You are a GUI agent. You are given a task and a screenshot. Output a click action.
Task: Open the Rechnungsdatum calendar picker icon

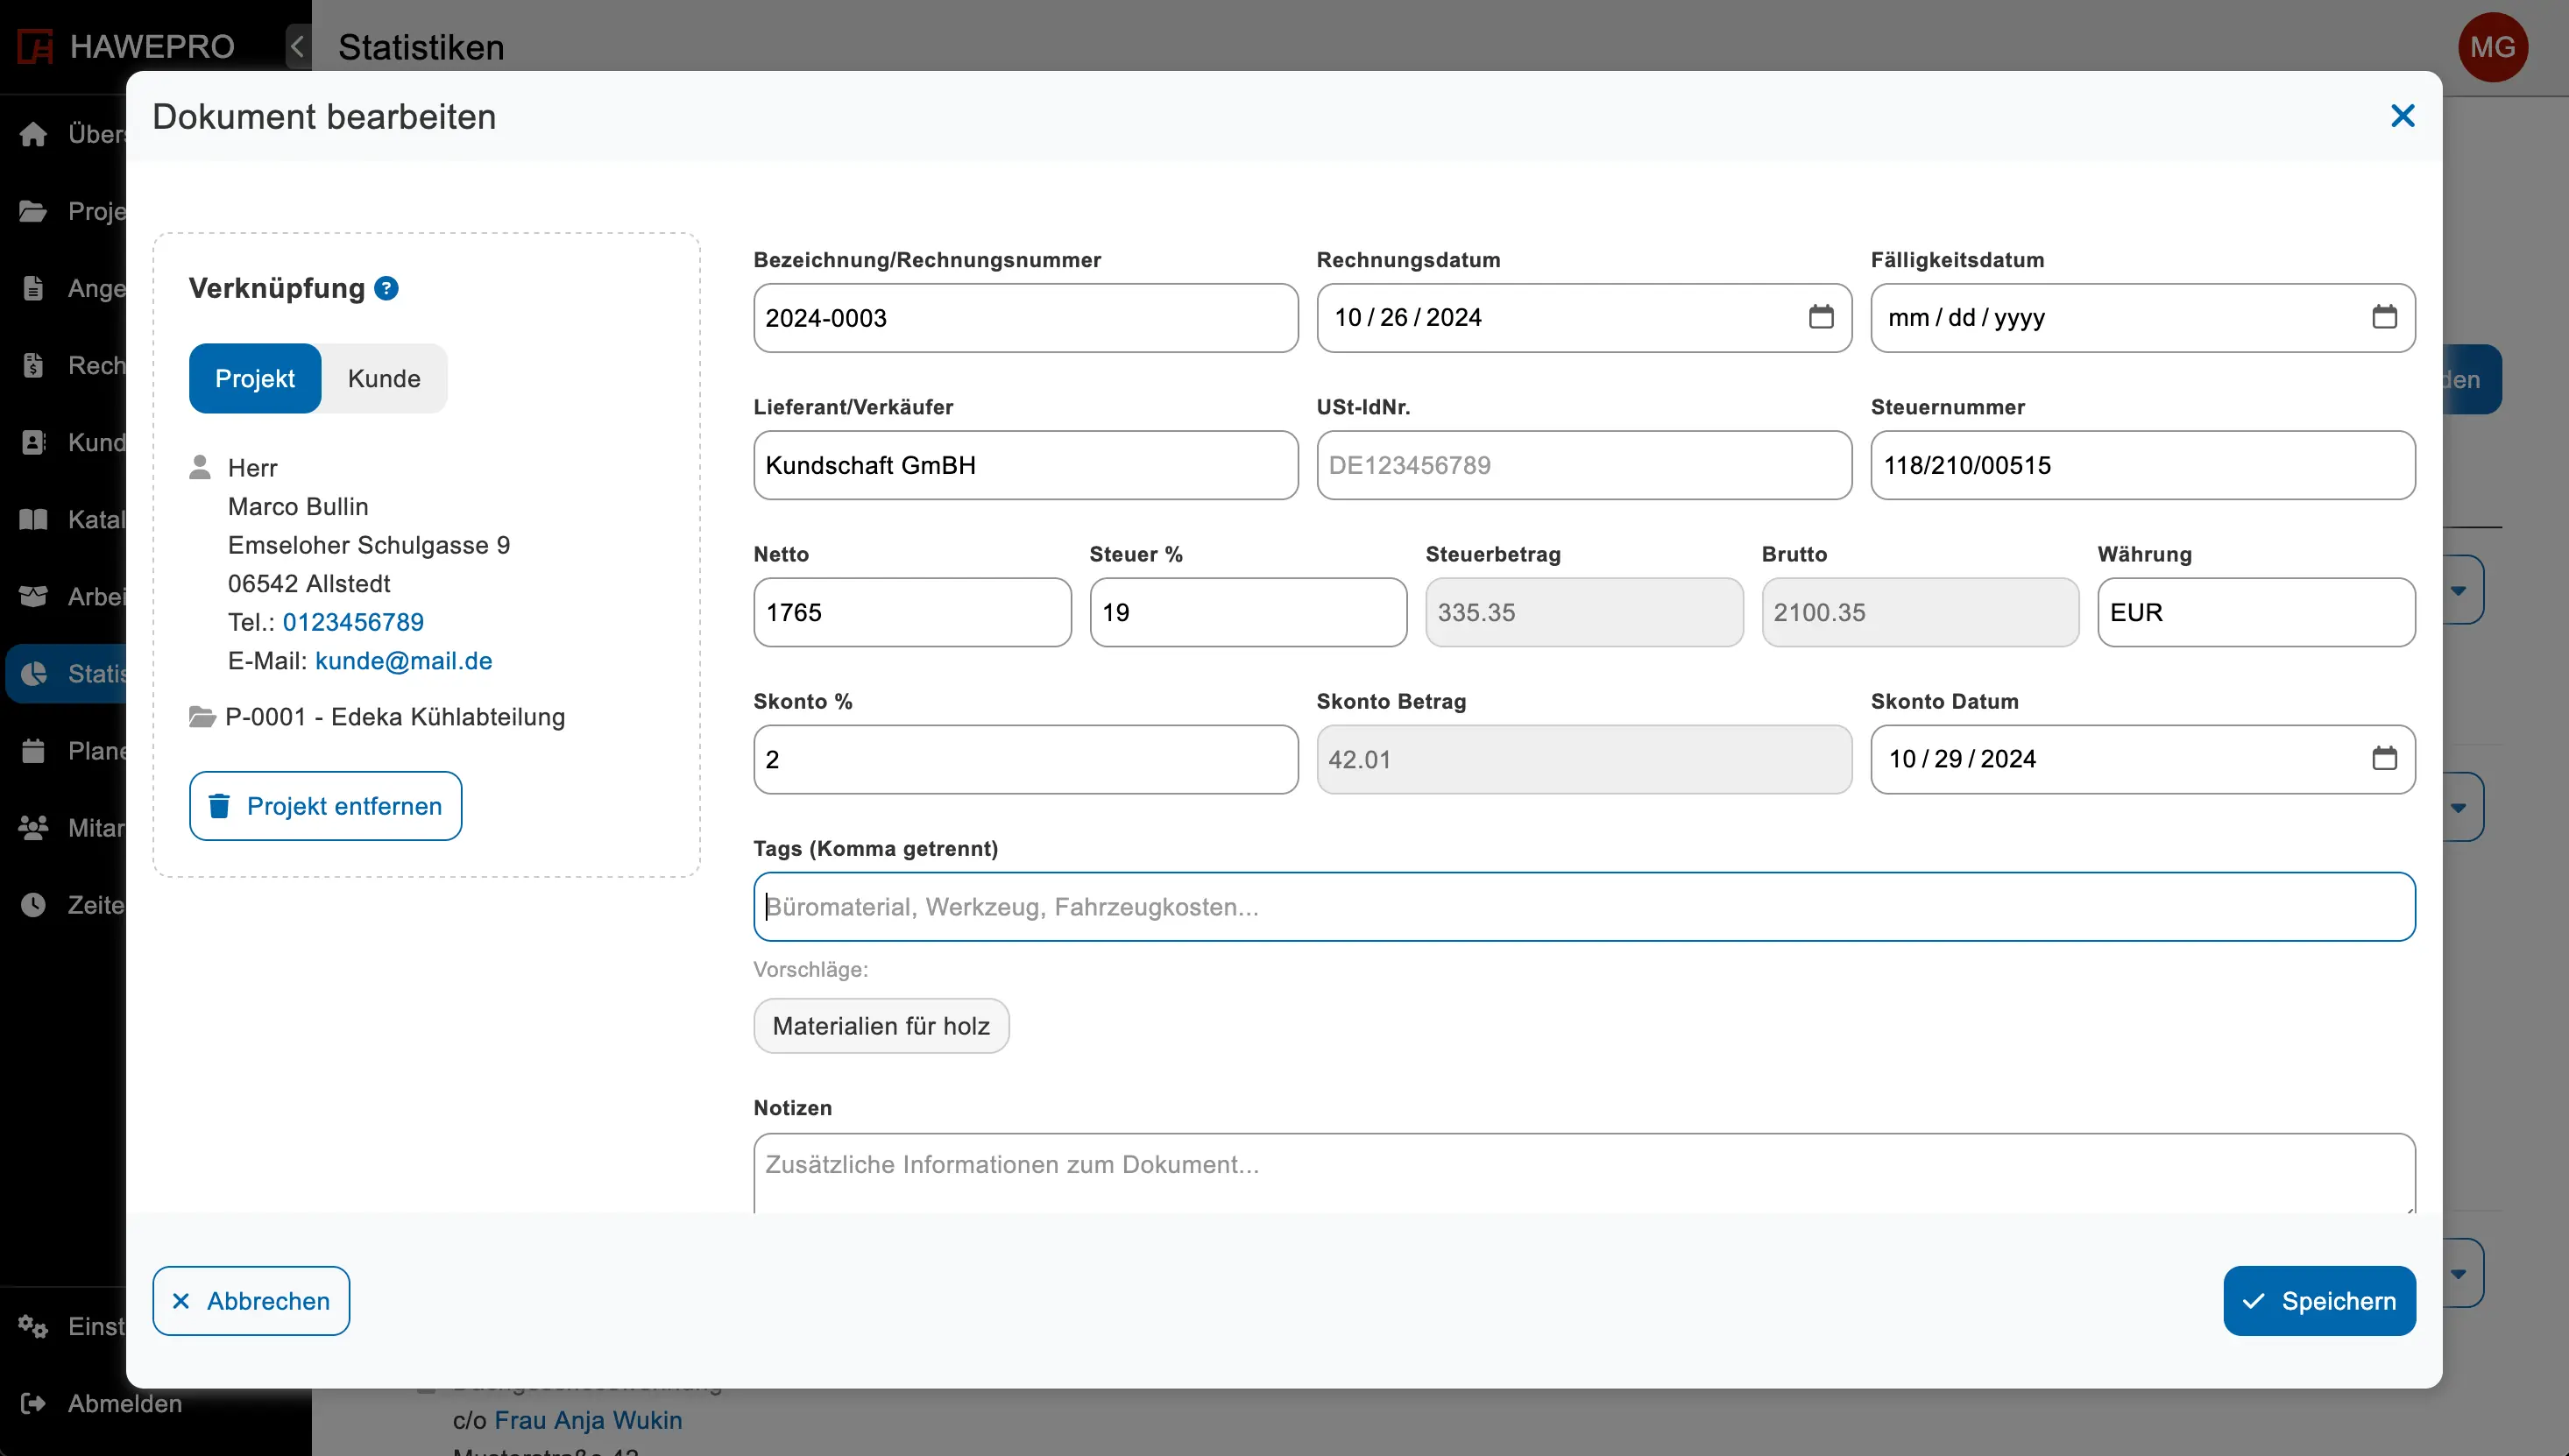tap(1821, 317)
